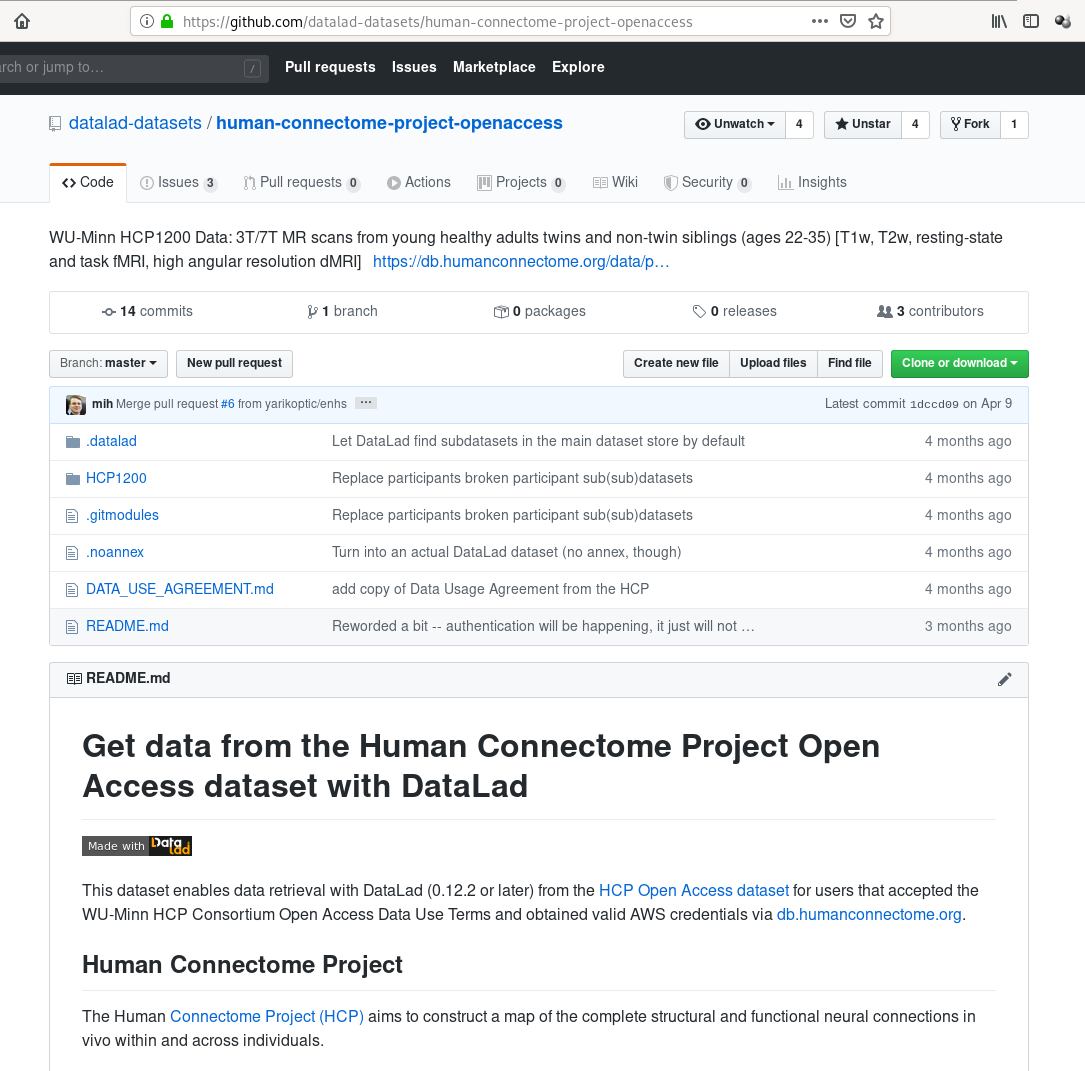Open the Firefox Library icon
Viewport: 1085px width, 1071px height.
coord(999,21)
